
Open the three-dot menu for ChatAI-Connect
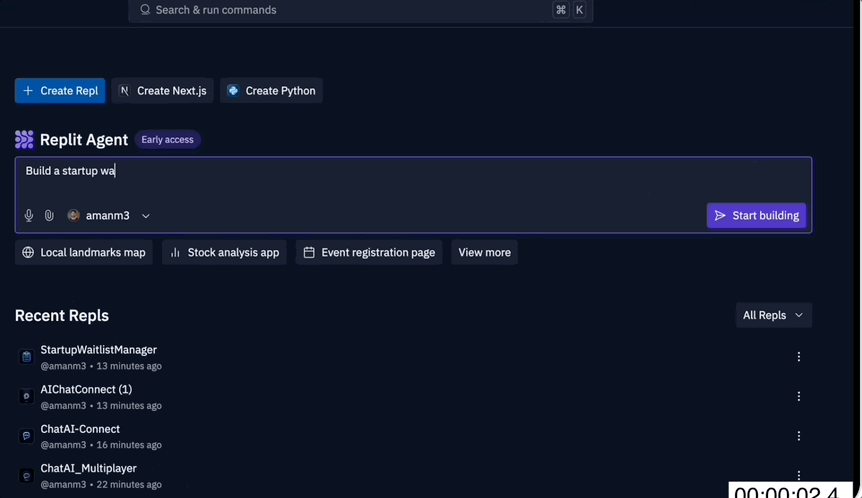coord(799,436)
